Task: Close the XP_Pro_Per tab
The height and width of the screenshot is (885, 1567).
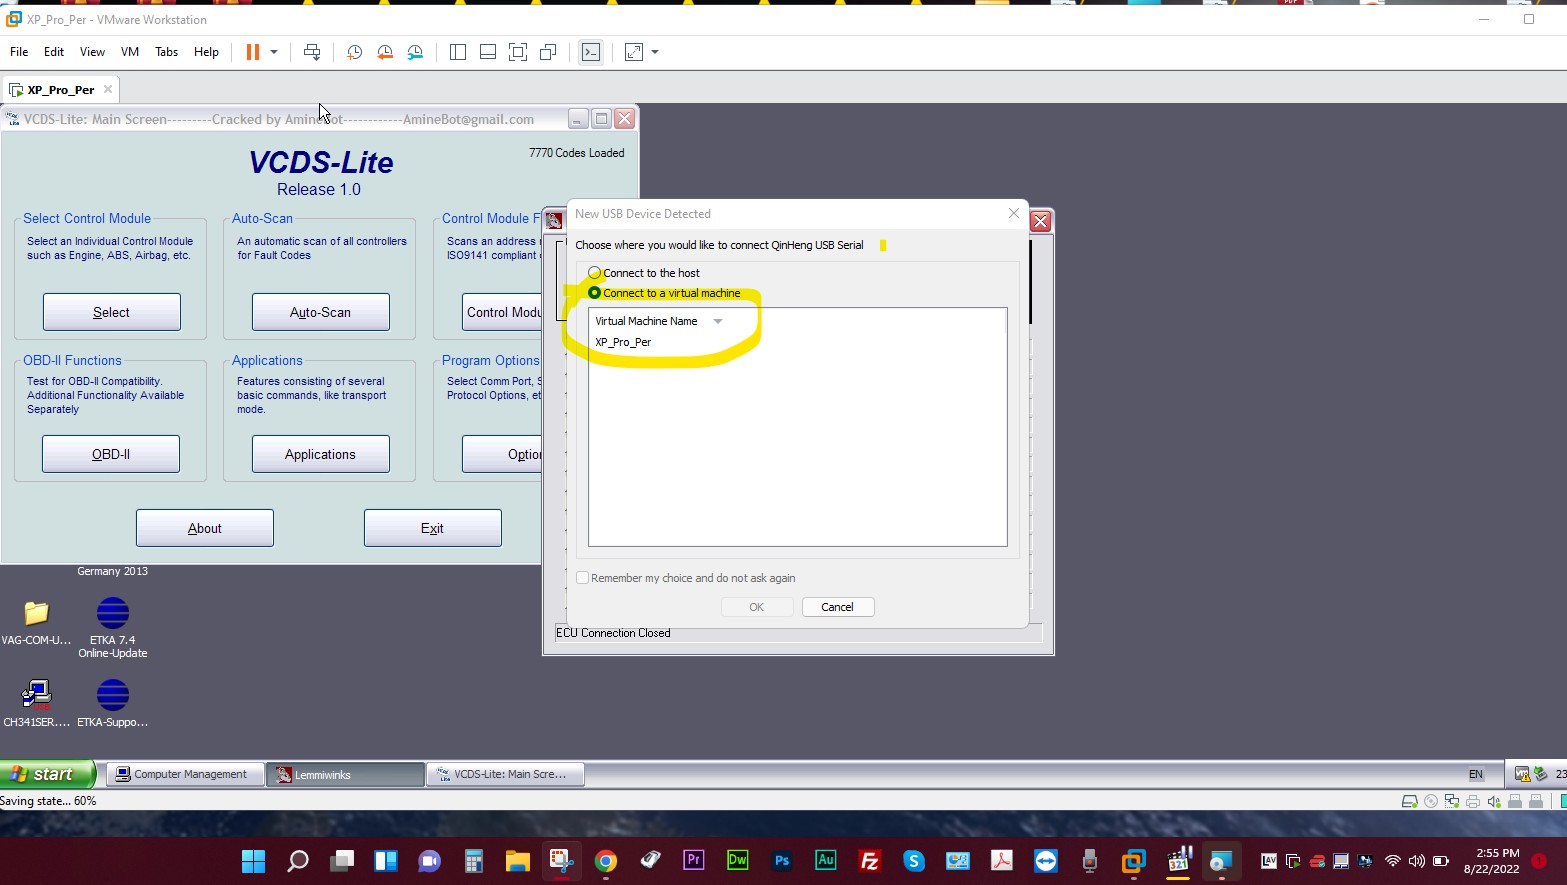Action: point(108,89)
